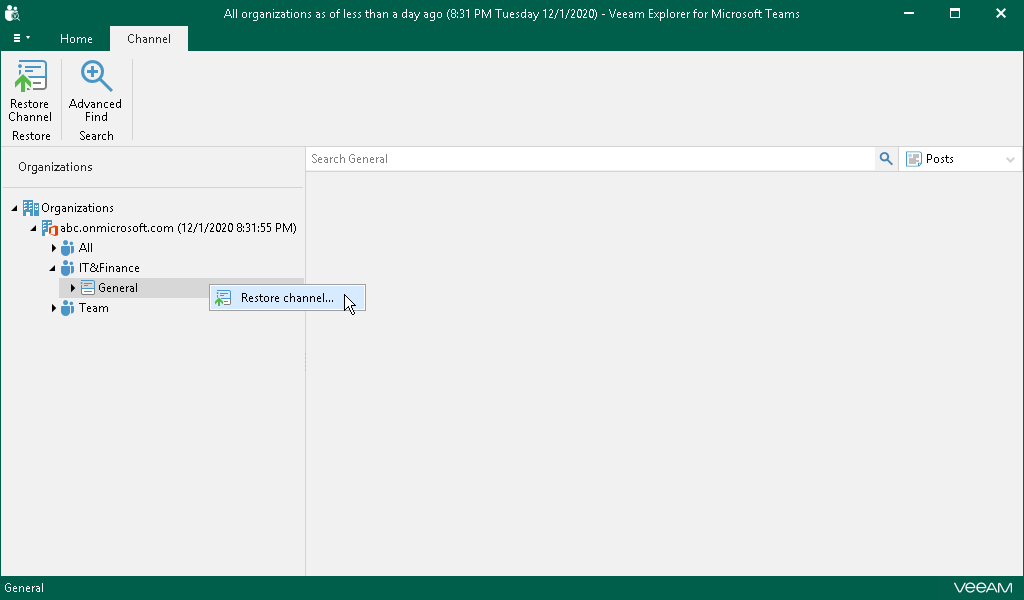The image size is (1024, 600).
Task: Click the Restore group label in ribbon
Action: (31, 136)
